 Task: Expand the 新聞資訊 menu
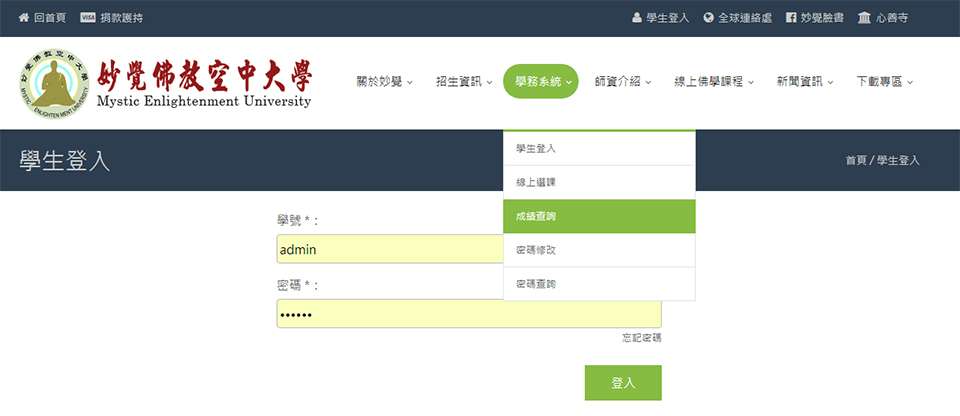805,82
